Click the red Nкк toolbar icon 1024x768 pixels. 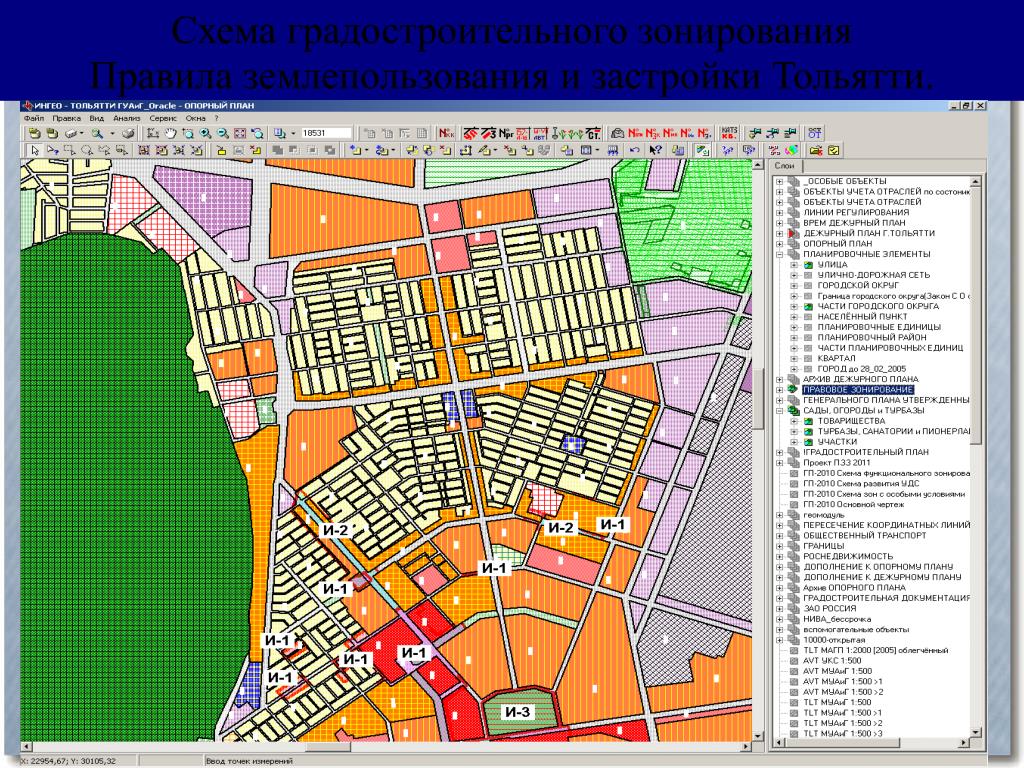coord(447,133)
